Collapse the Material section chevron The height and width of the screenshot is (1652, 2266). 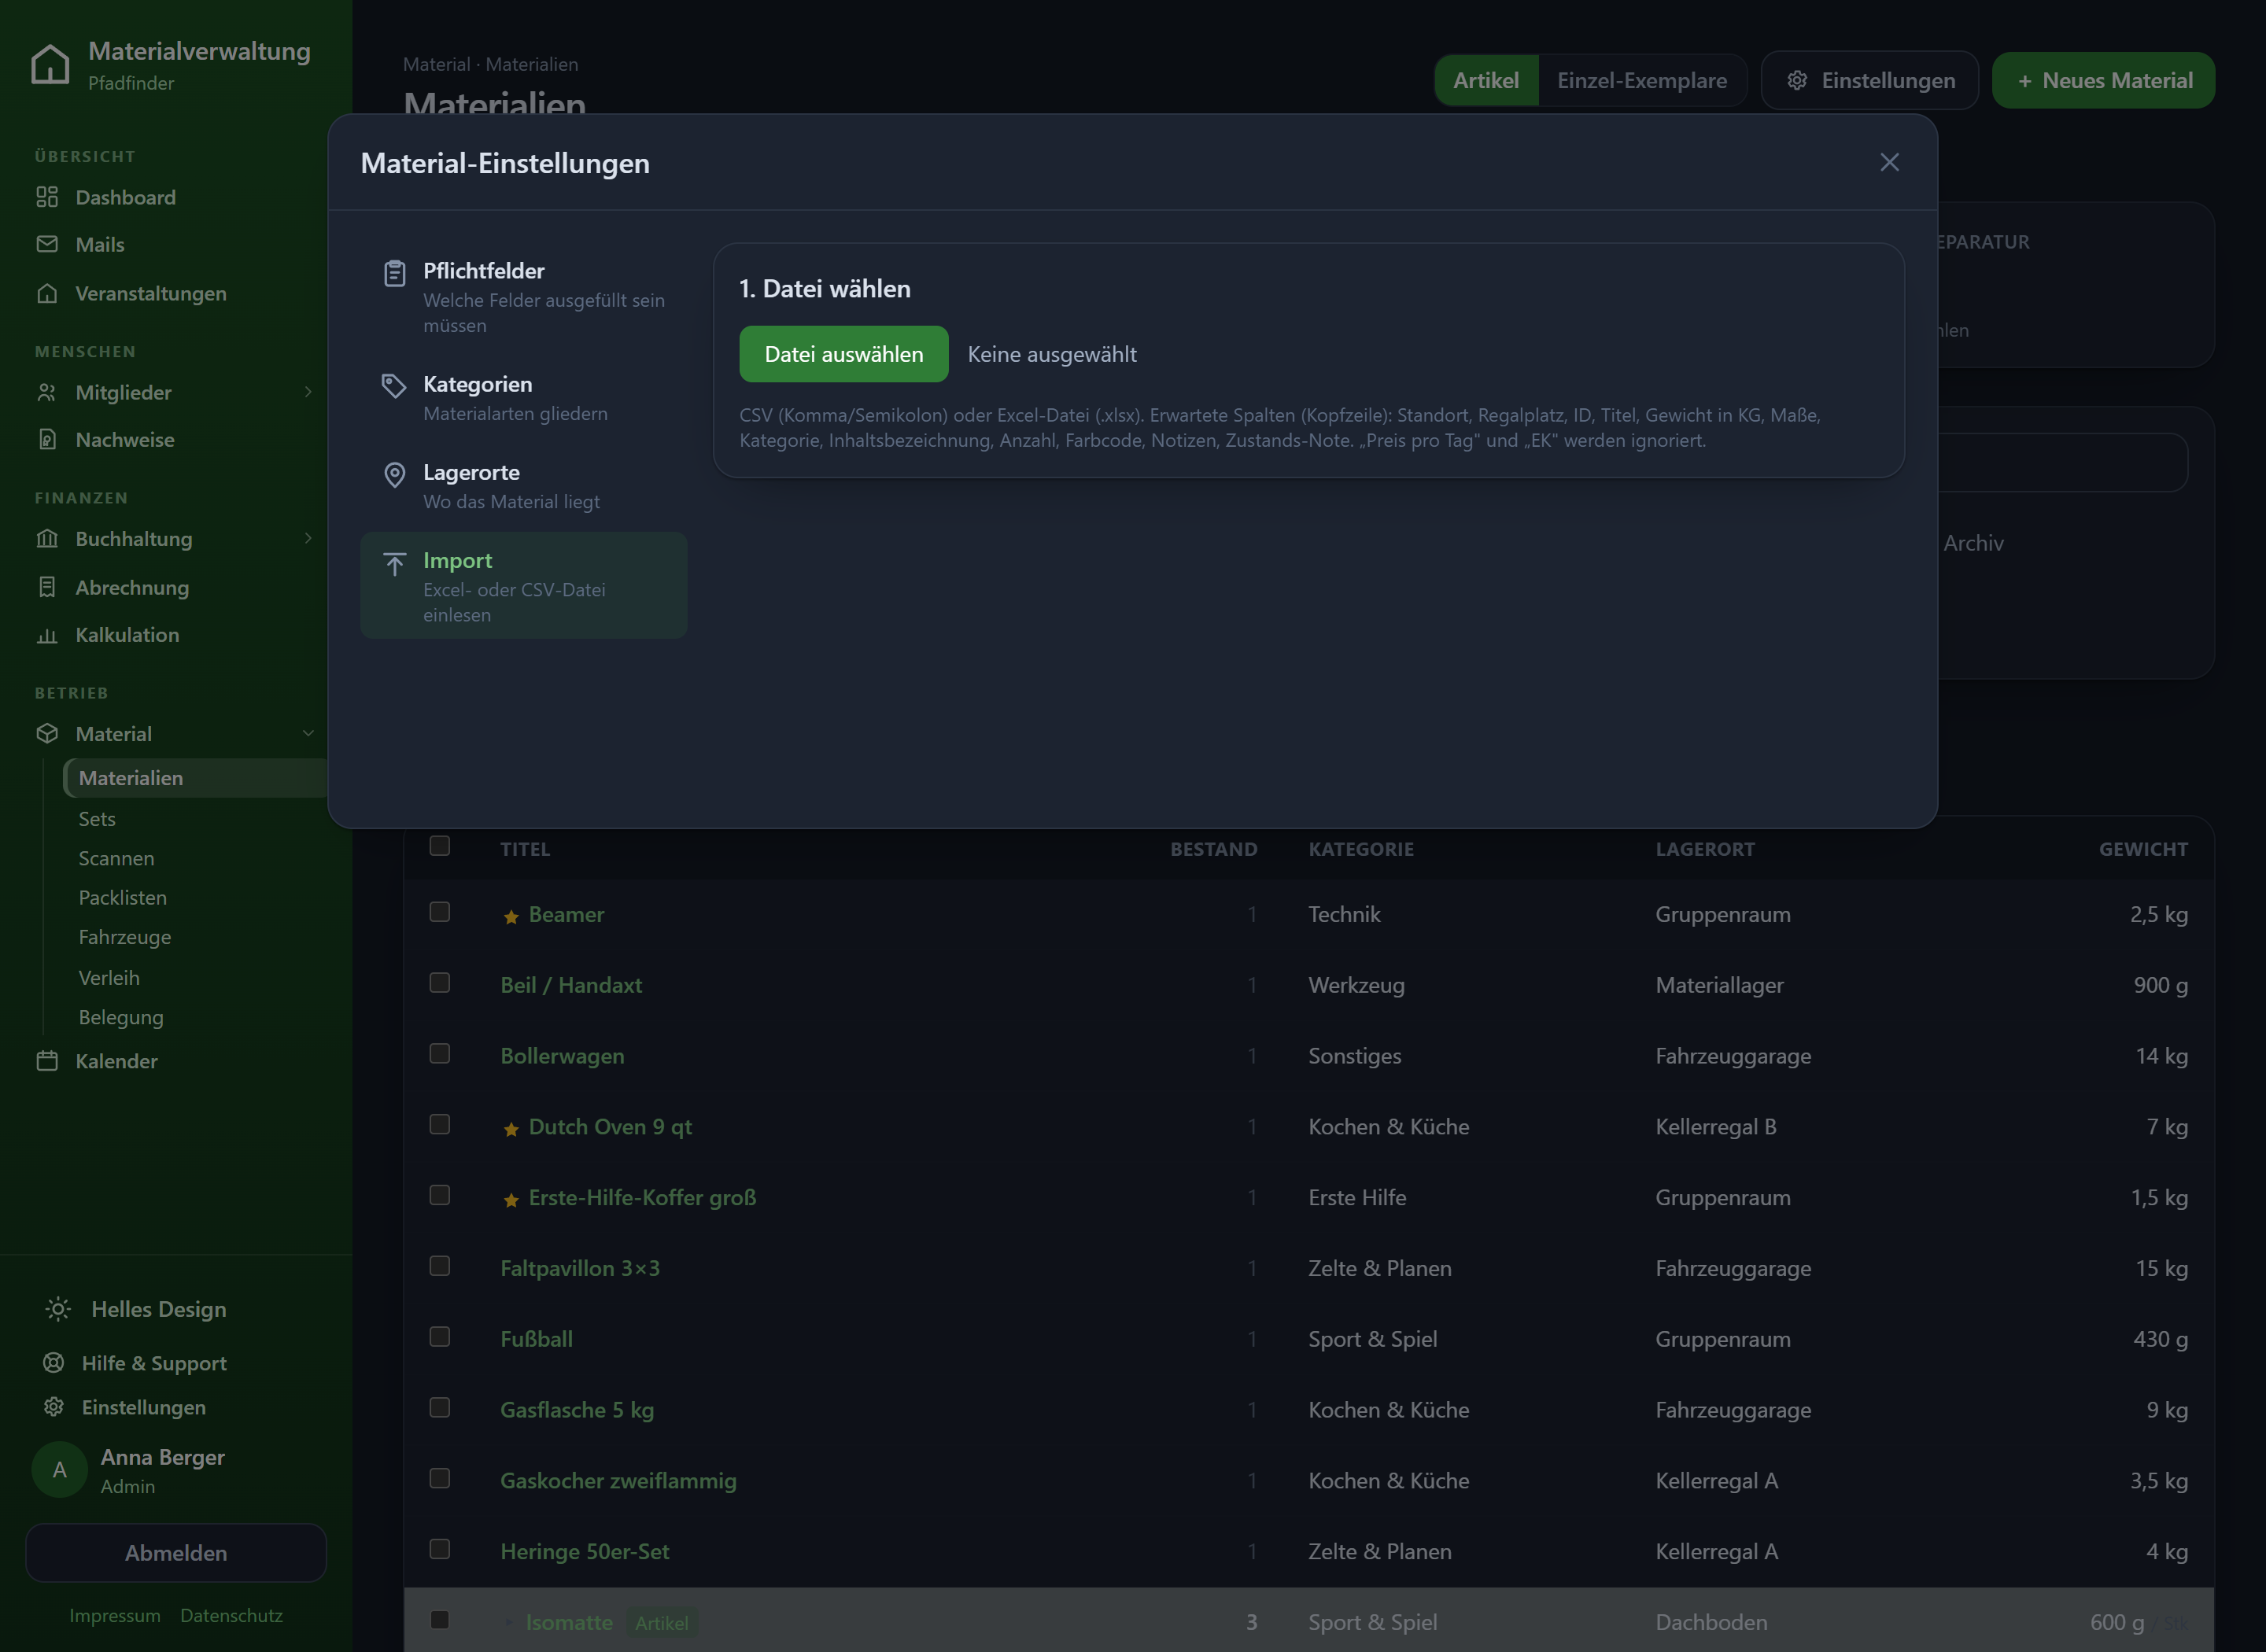click(308, 733)
